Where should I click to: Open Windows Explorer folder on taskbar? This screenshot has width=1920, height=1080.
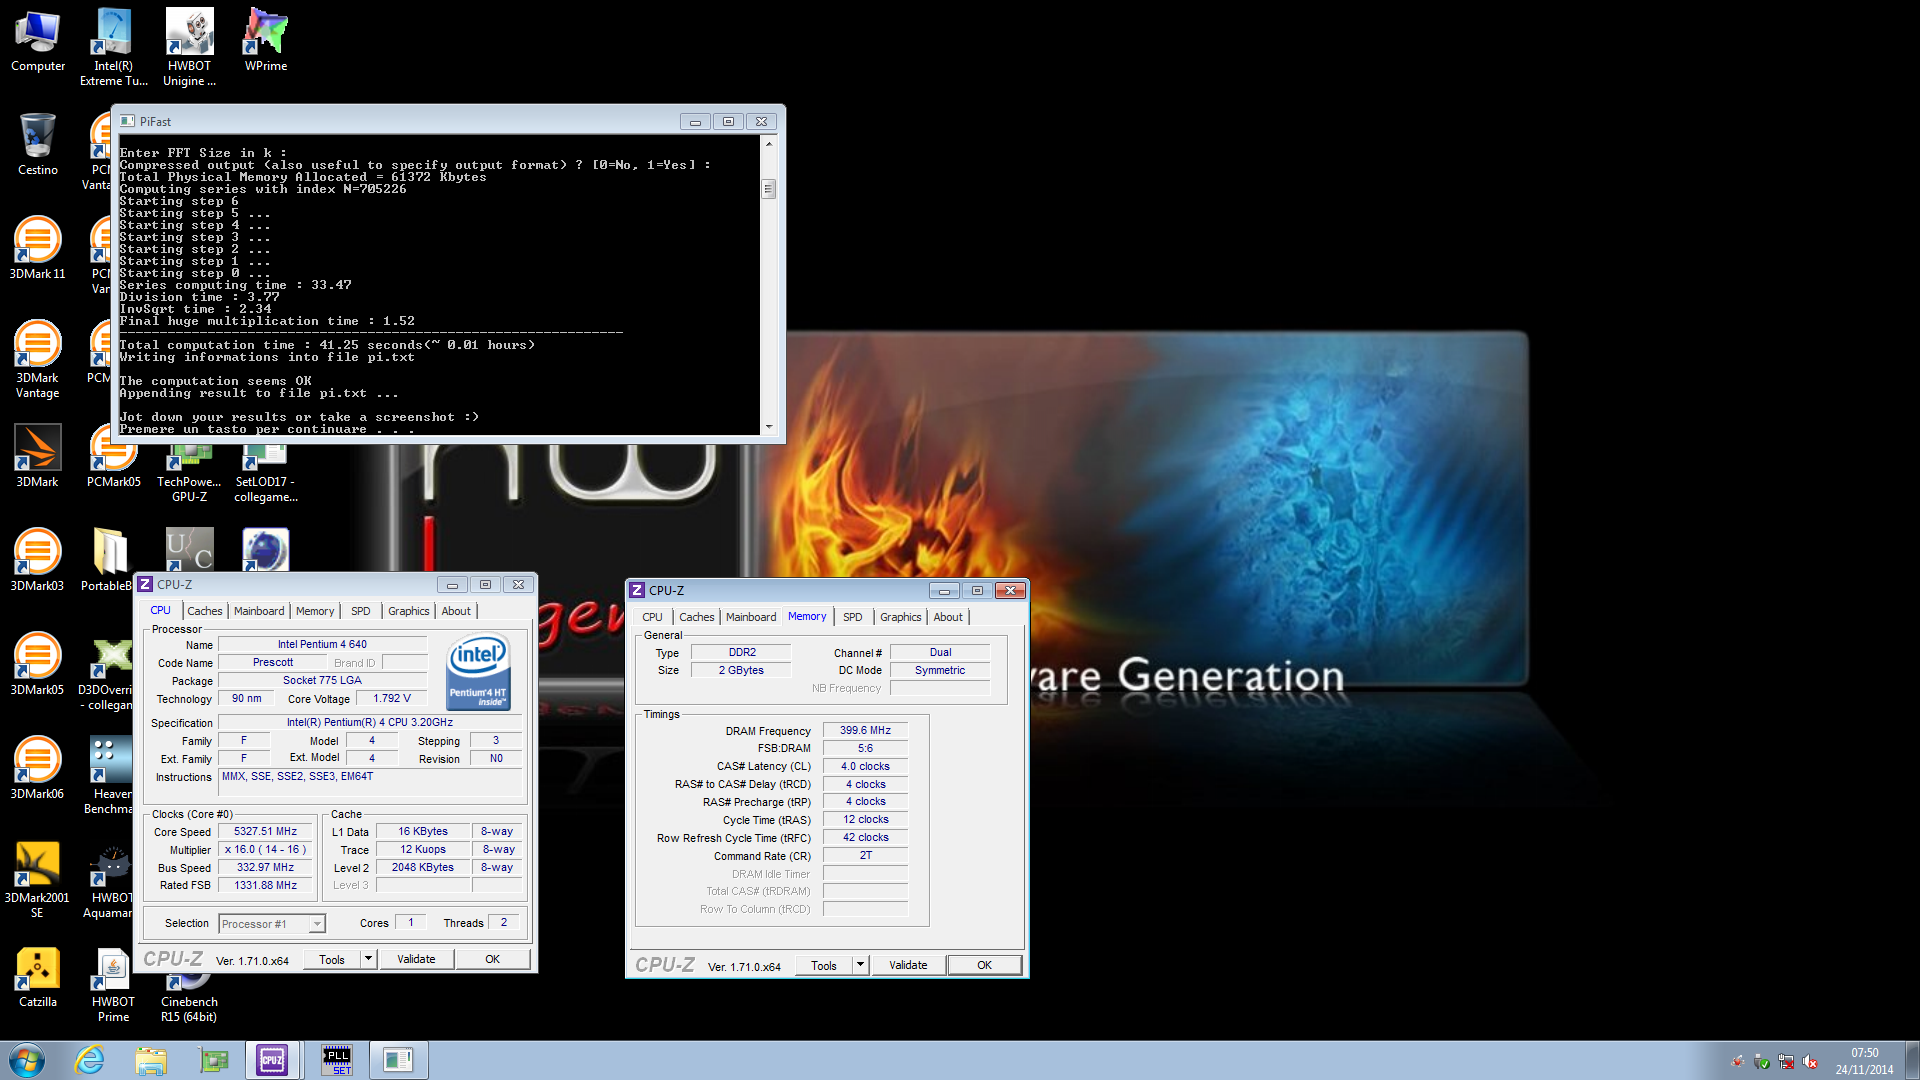point(151,1060)
